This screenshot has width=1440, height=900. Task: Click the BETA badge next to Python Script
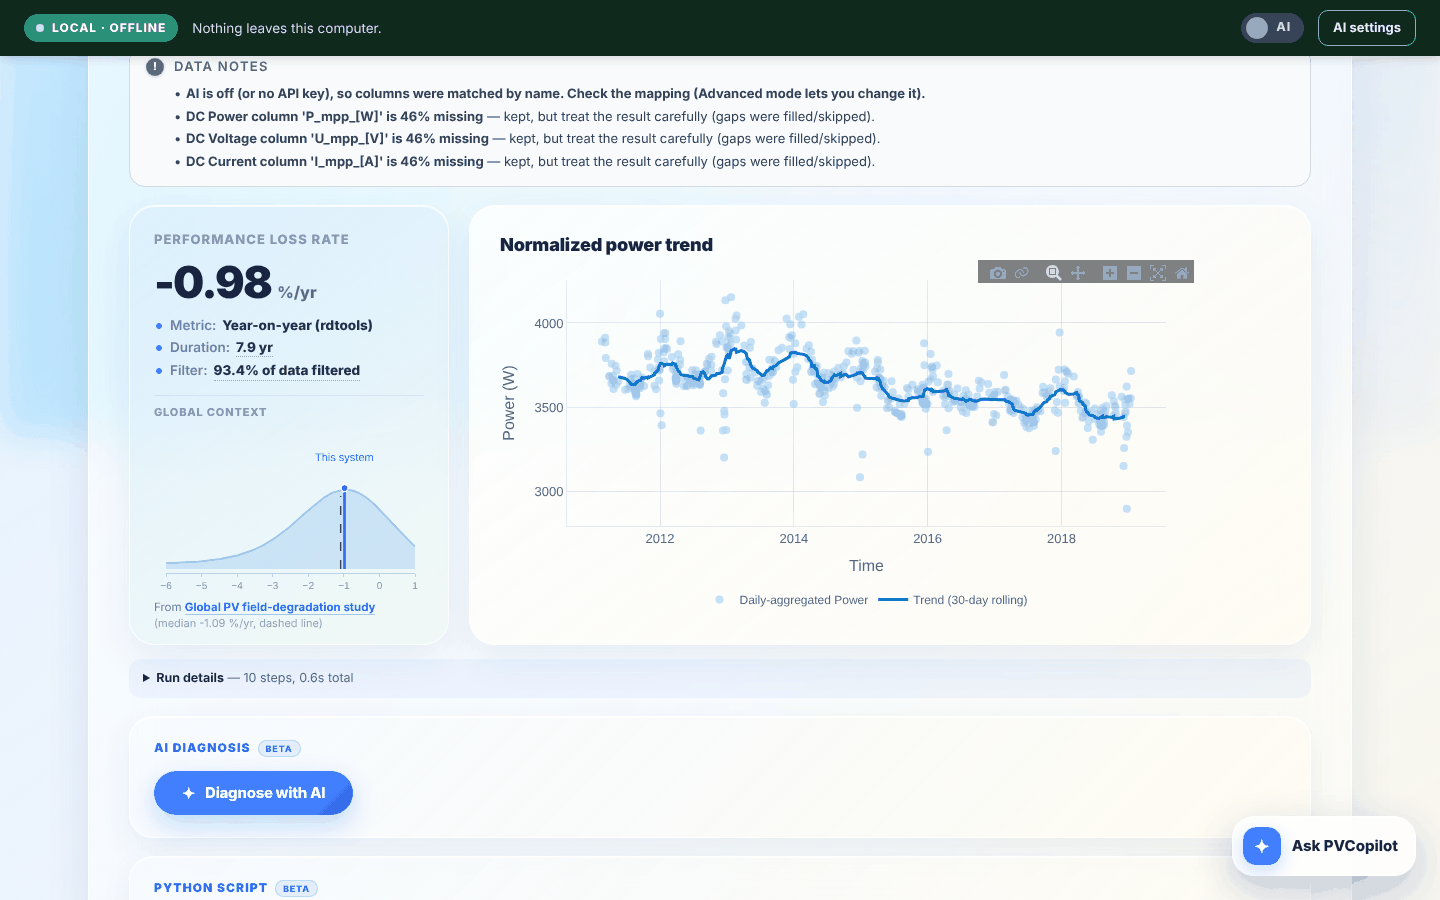tap(296, 889)
